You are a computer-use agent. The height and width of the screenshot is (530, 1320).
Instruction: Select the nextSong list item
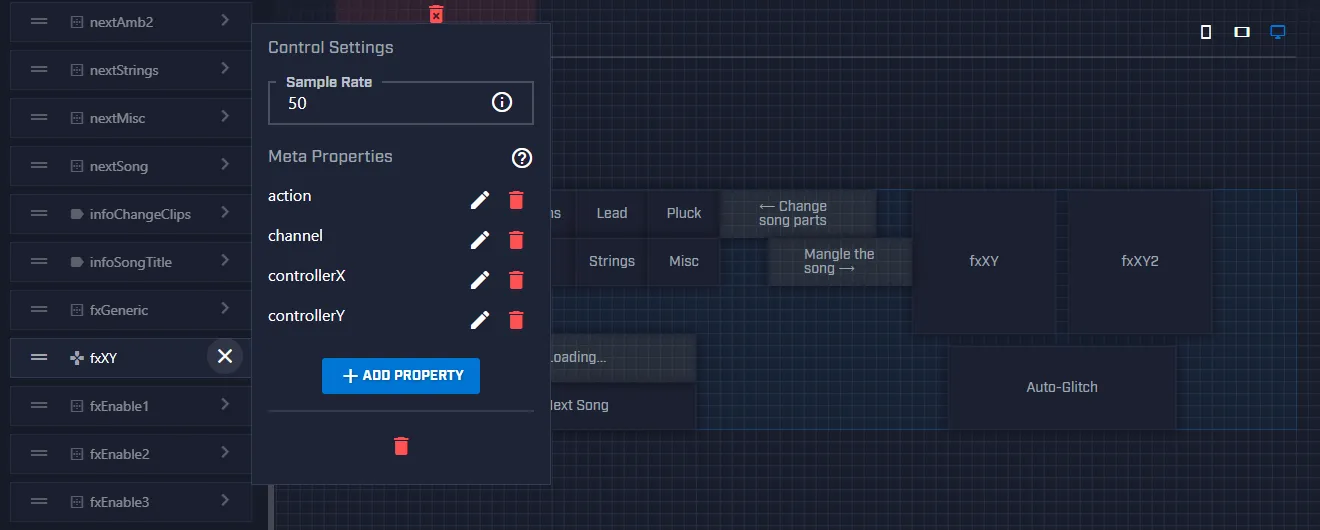(x=119, y=166)
